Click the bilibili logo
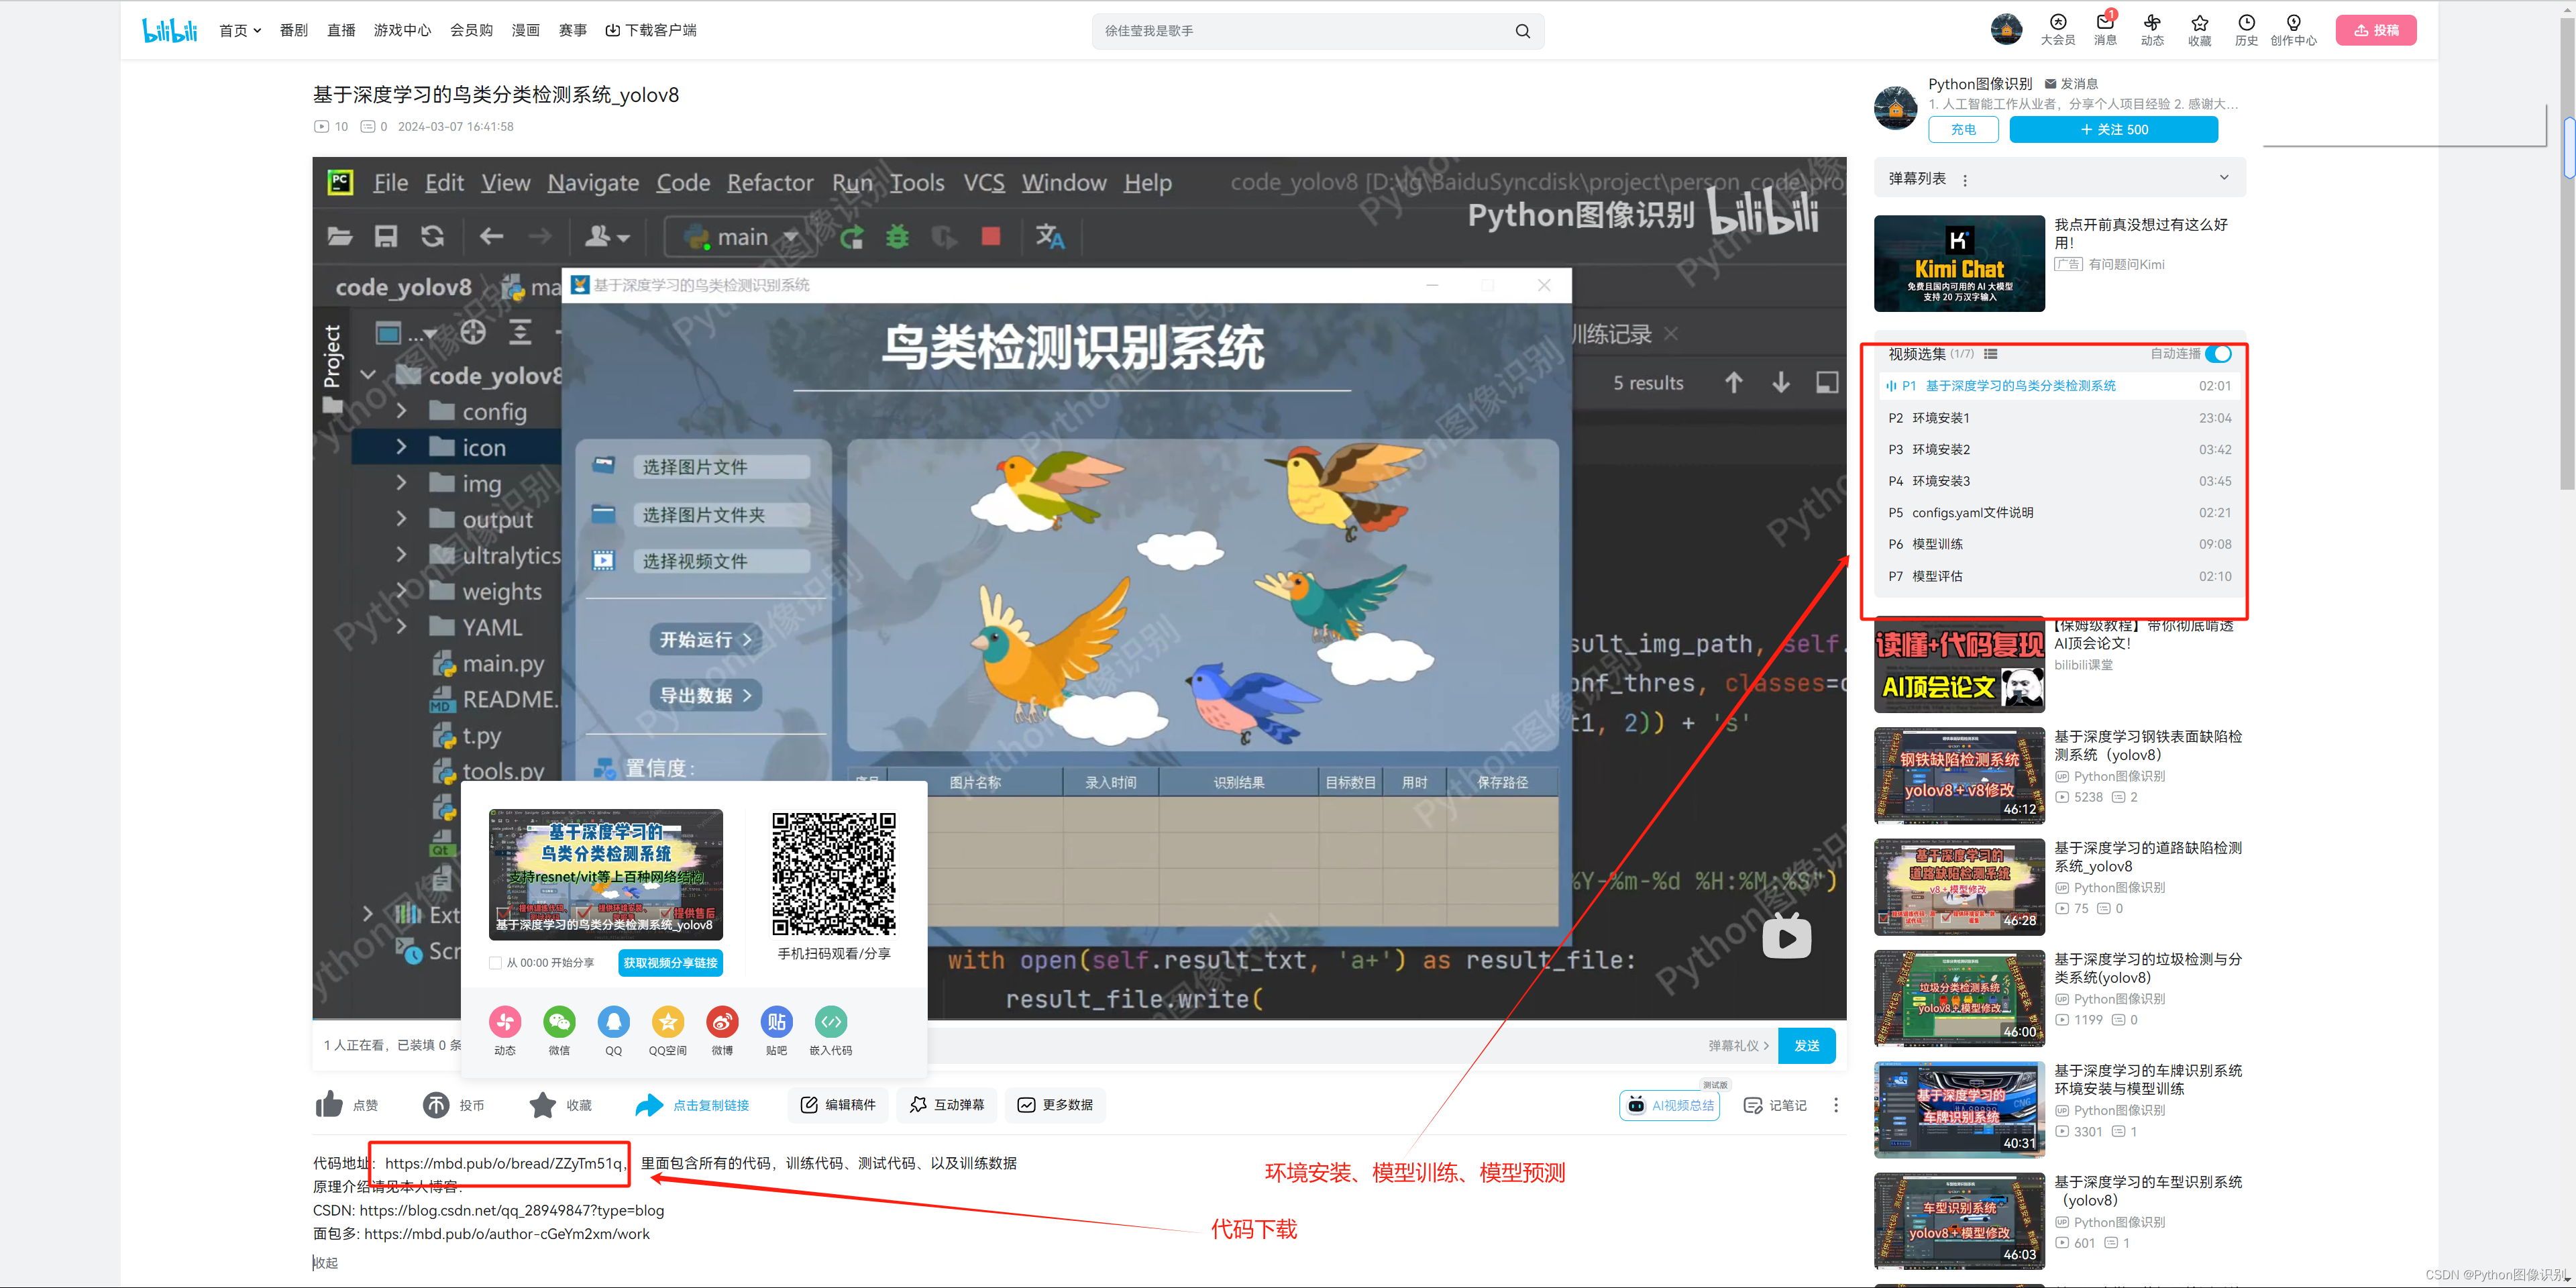Viewport: 2576px width, 1288px height. point(169,30)
